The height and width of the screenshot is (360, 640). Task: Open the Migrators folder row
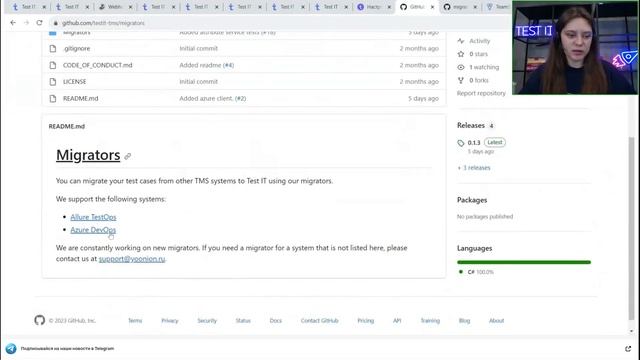pyautogui.click(x=76, y=32)
